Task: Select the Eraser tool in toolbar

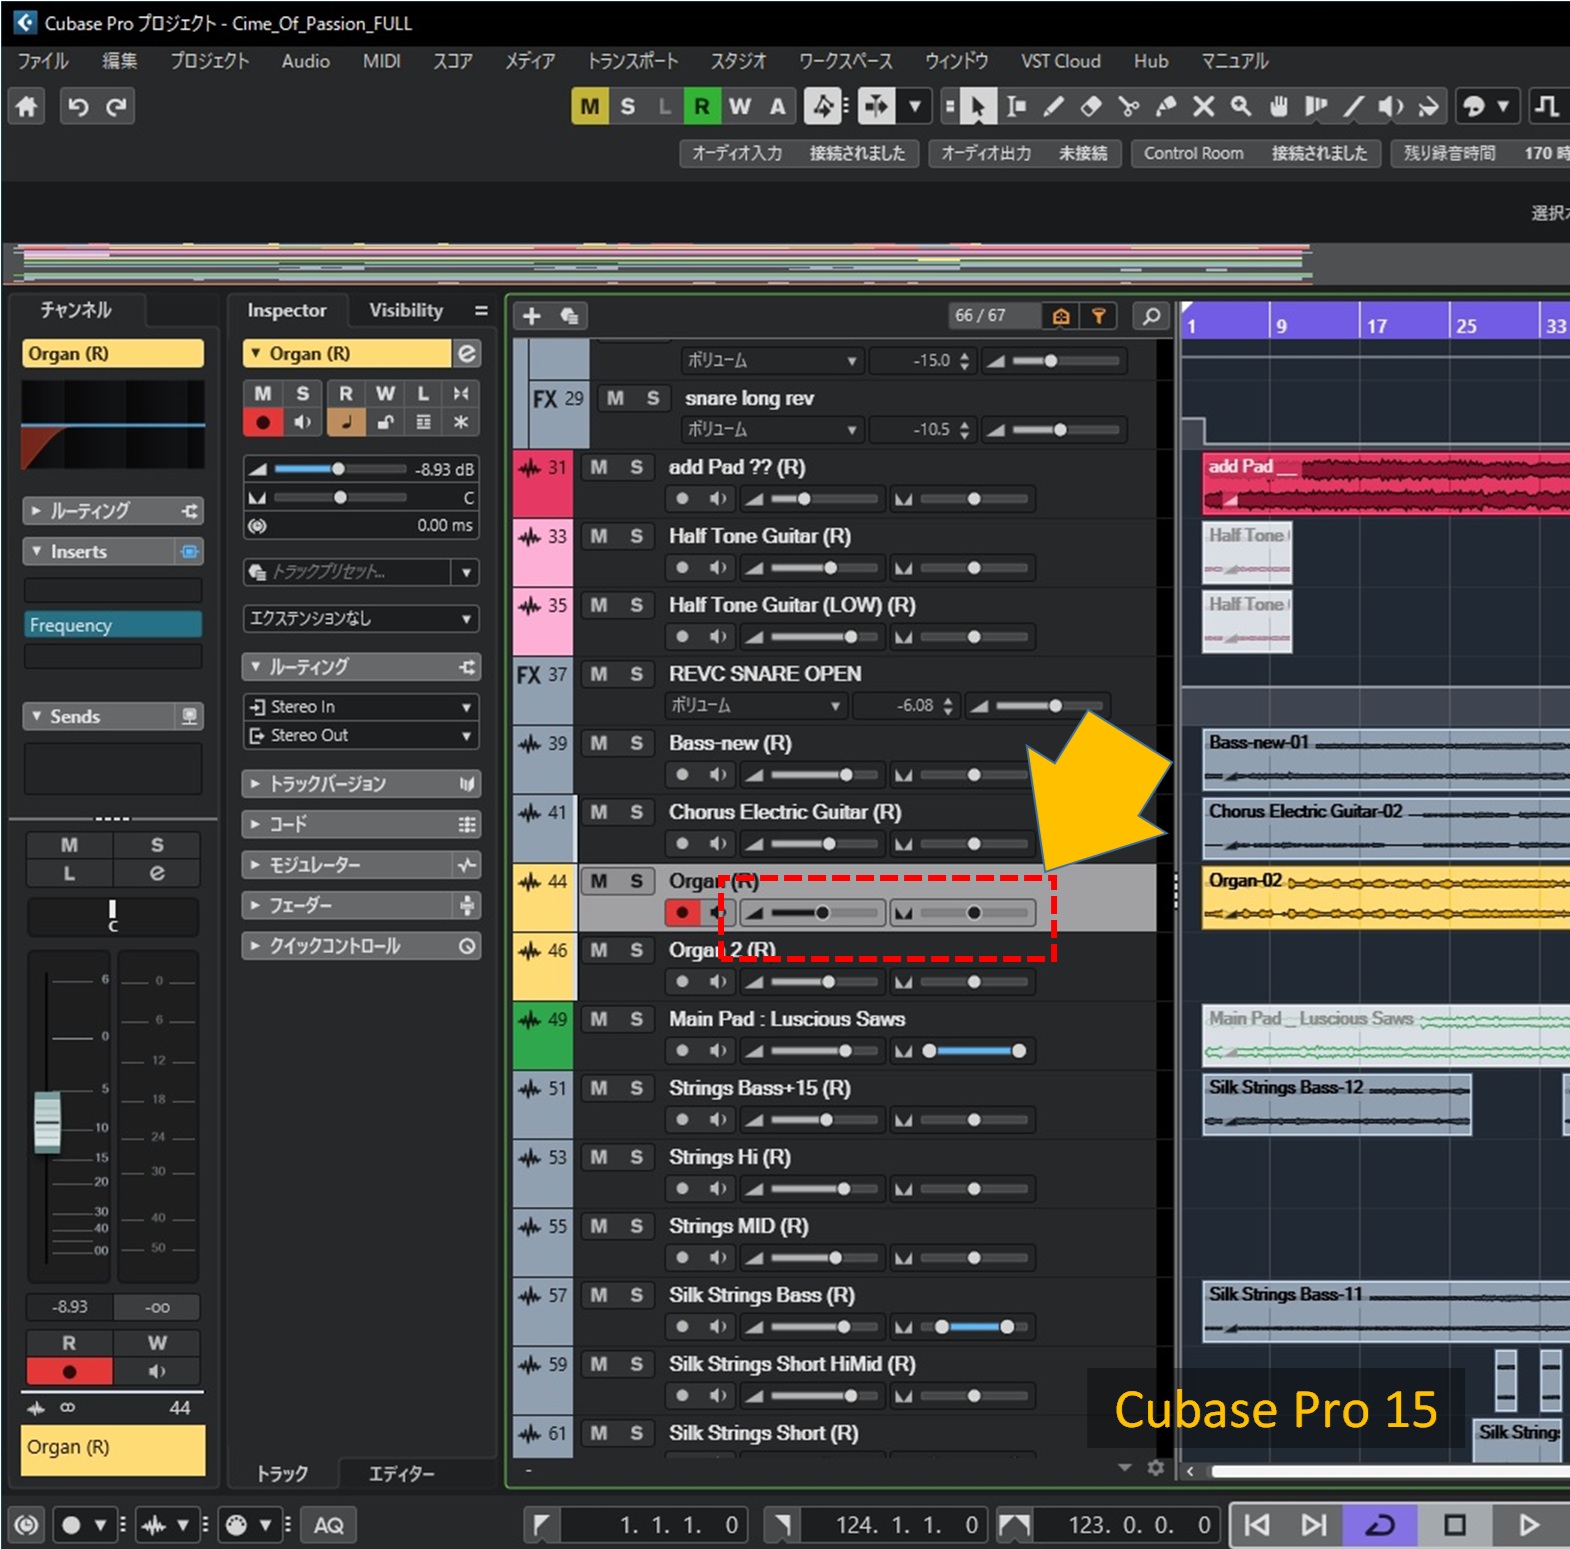Action: click(x=1091, y=106)
